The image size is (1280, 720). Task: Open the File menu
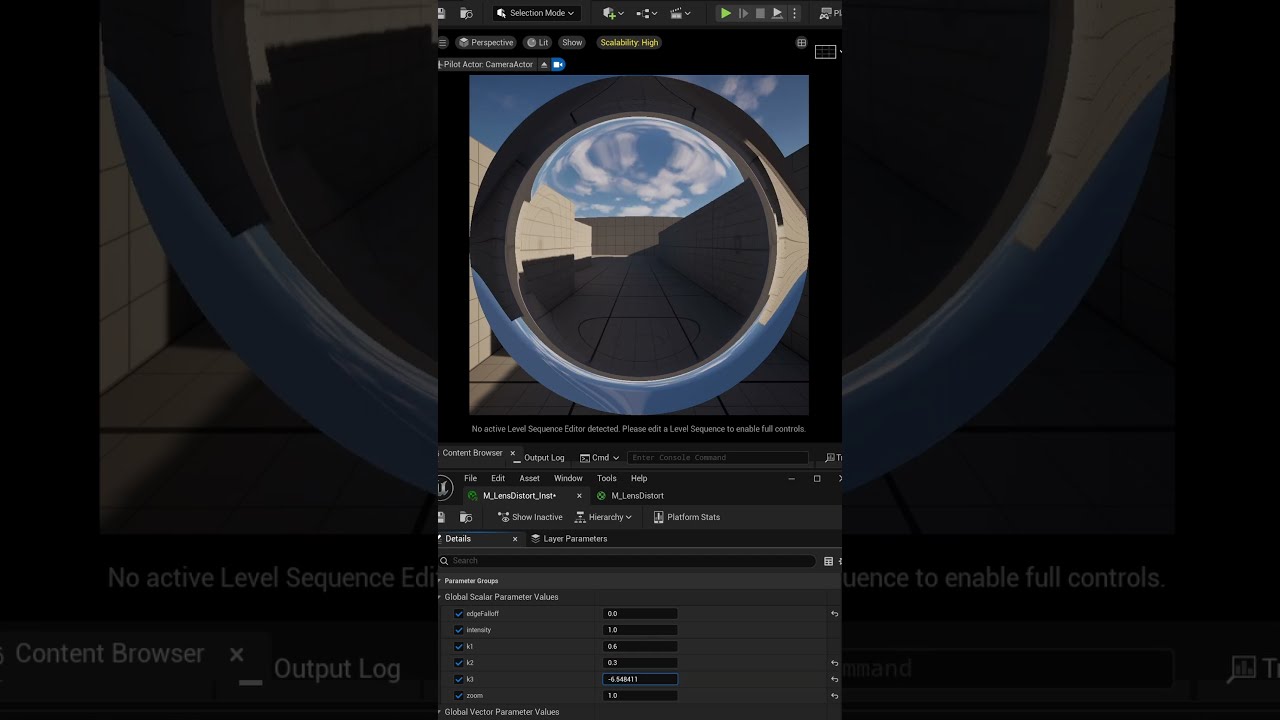pyautogui.click(x=470, y=478)
